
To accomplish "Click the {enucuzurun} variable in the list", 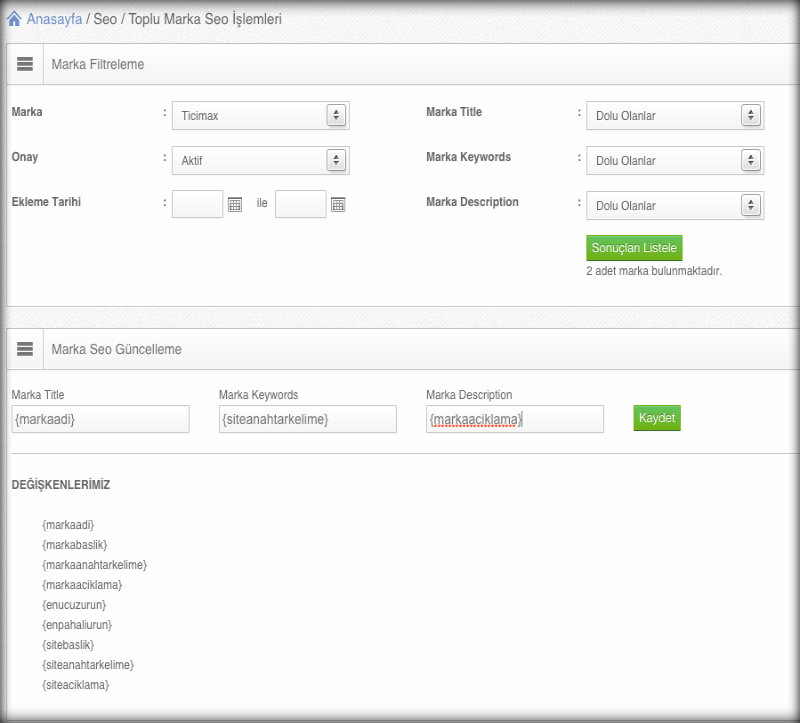I will [x=74, y=605].
